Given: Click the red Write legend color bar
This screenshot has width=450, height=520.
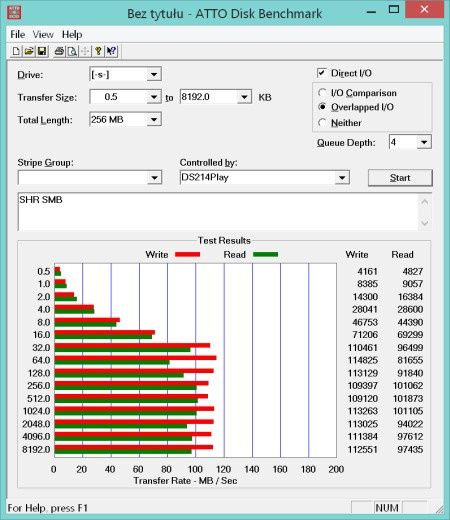Looking at the screenshot, I should click(187, 254).
